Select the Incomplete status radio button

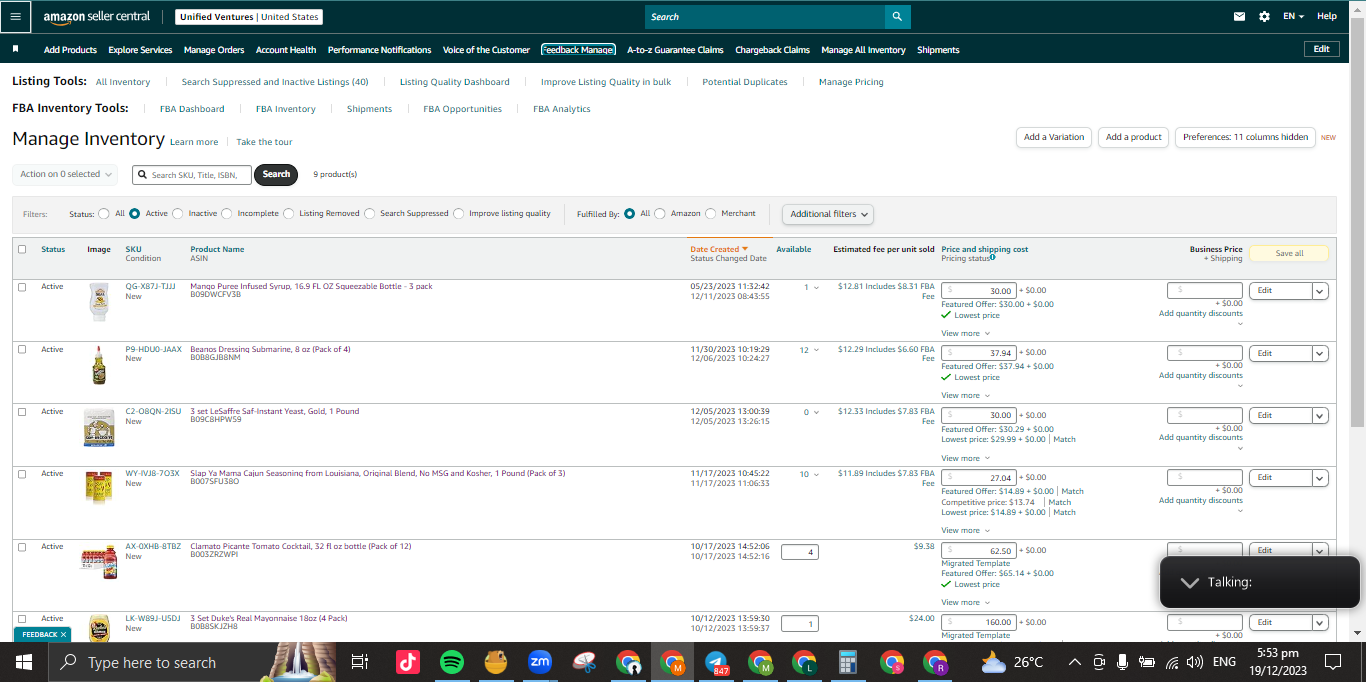227,213
